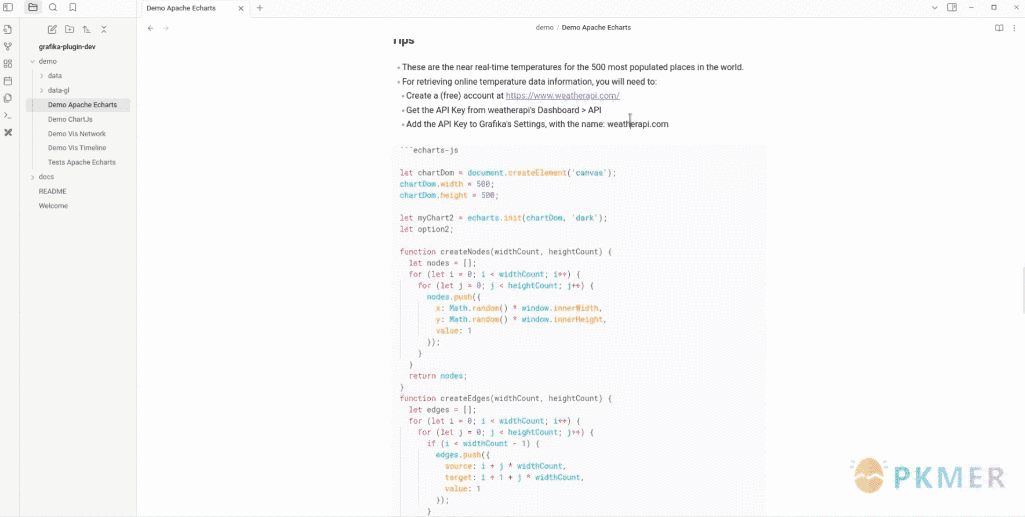The image size is (1025, 517).
Task: Collapse all folders in file explorer
Action: (104, 30)
